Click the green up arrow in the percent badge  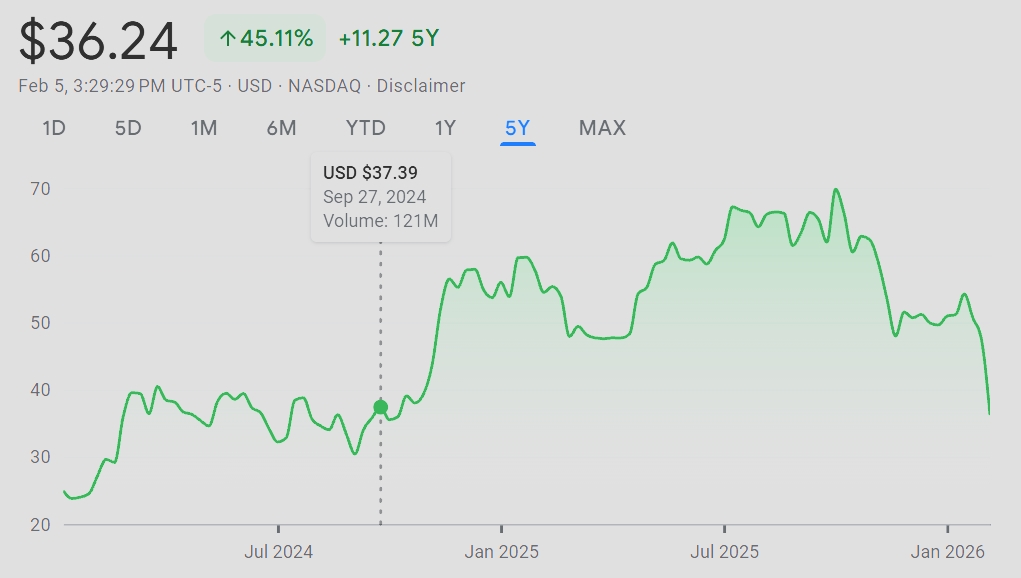227,39
